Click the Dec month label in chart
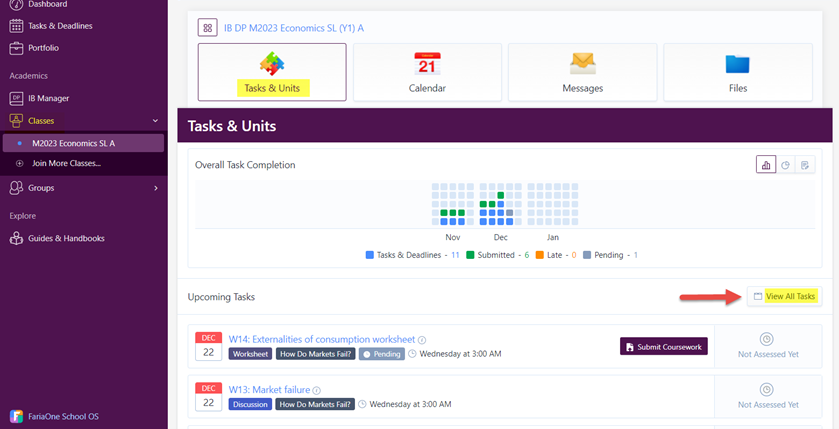The width and height of the screenshot is (839, 429). point(500,237)
